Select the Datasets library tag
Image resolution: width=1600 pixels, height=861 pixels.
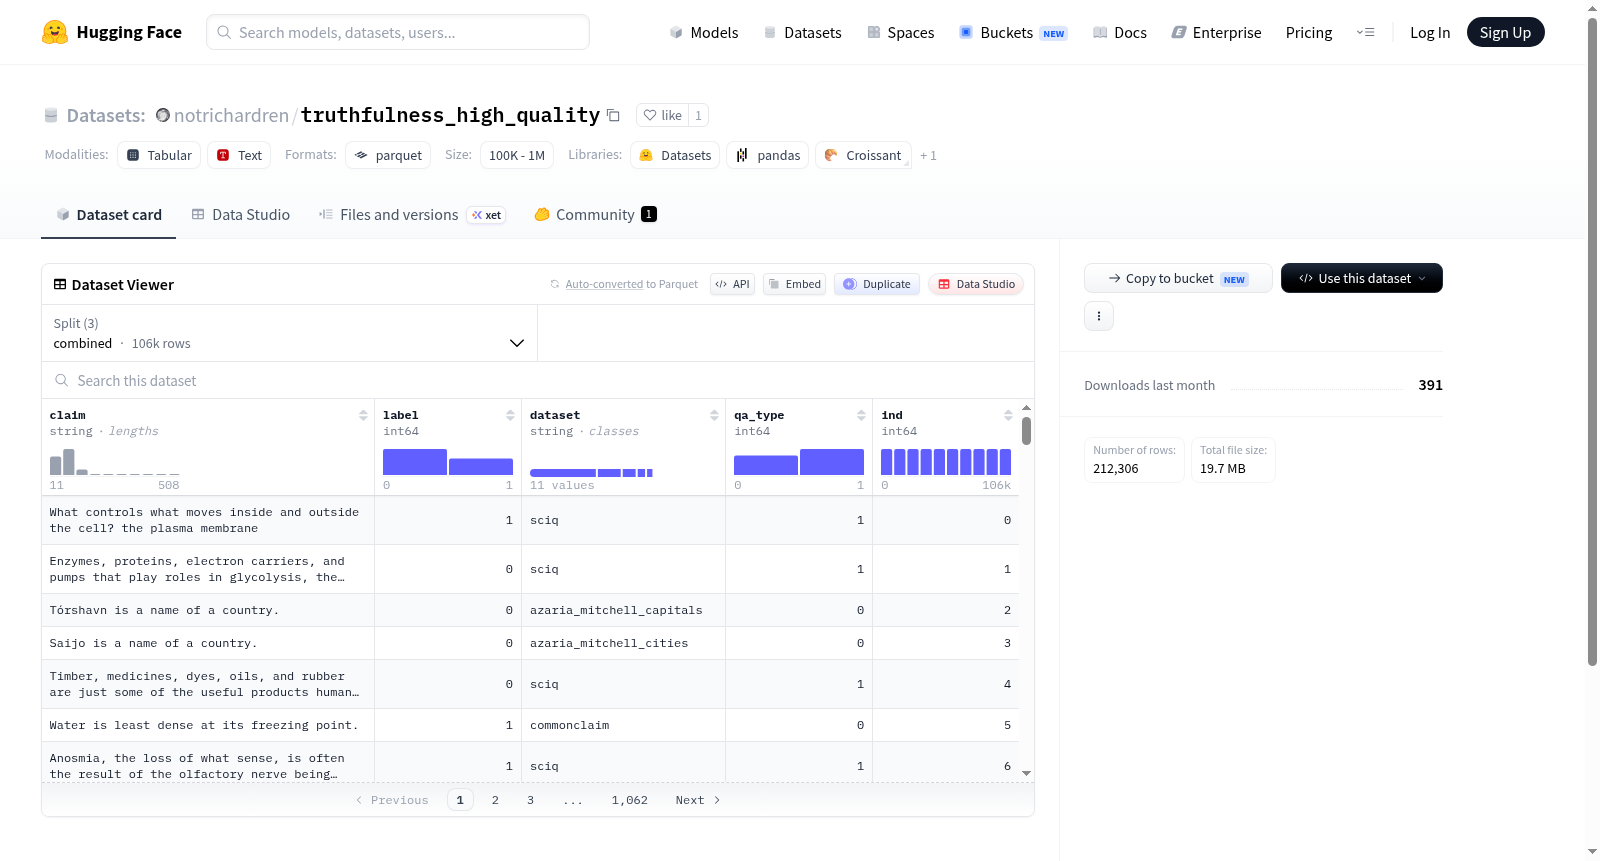pos(675,155)
